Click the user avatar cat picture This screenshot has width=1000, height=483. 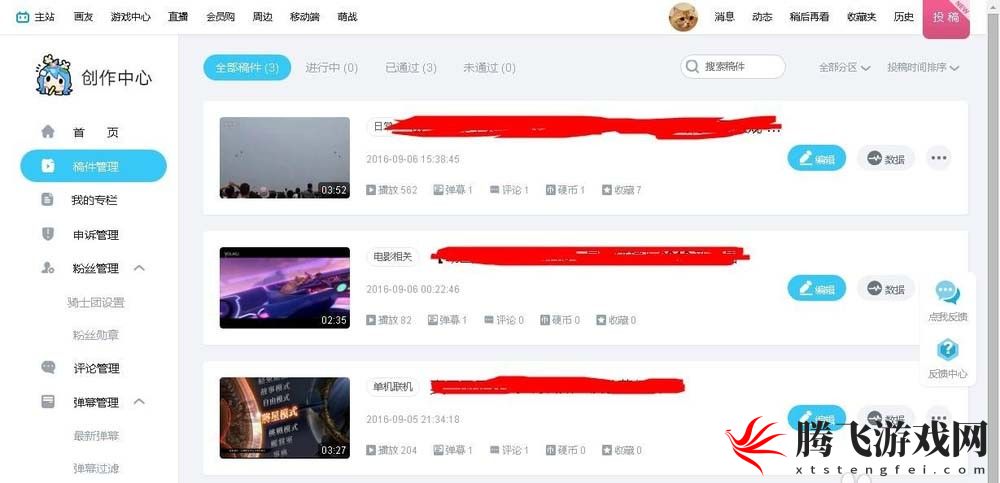click(683, 17)
